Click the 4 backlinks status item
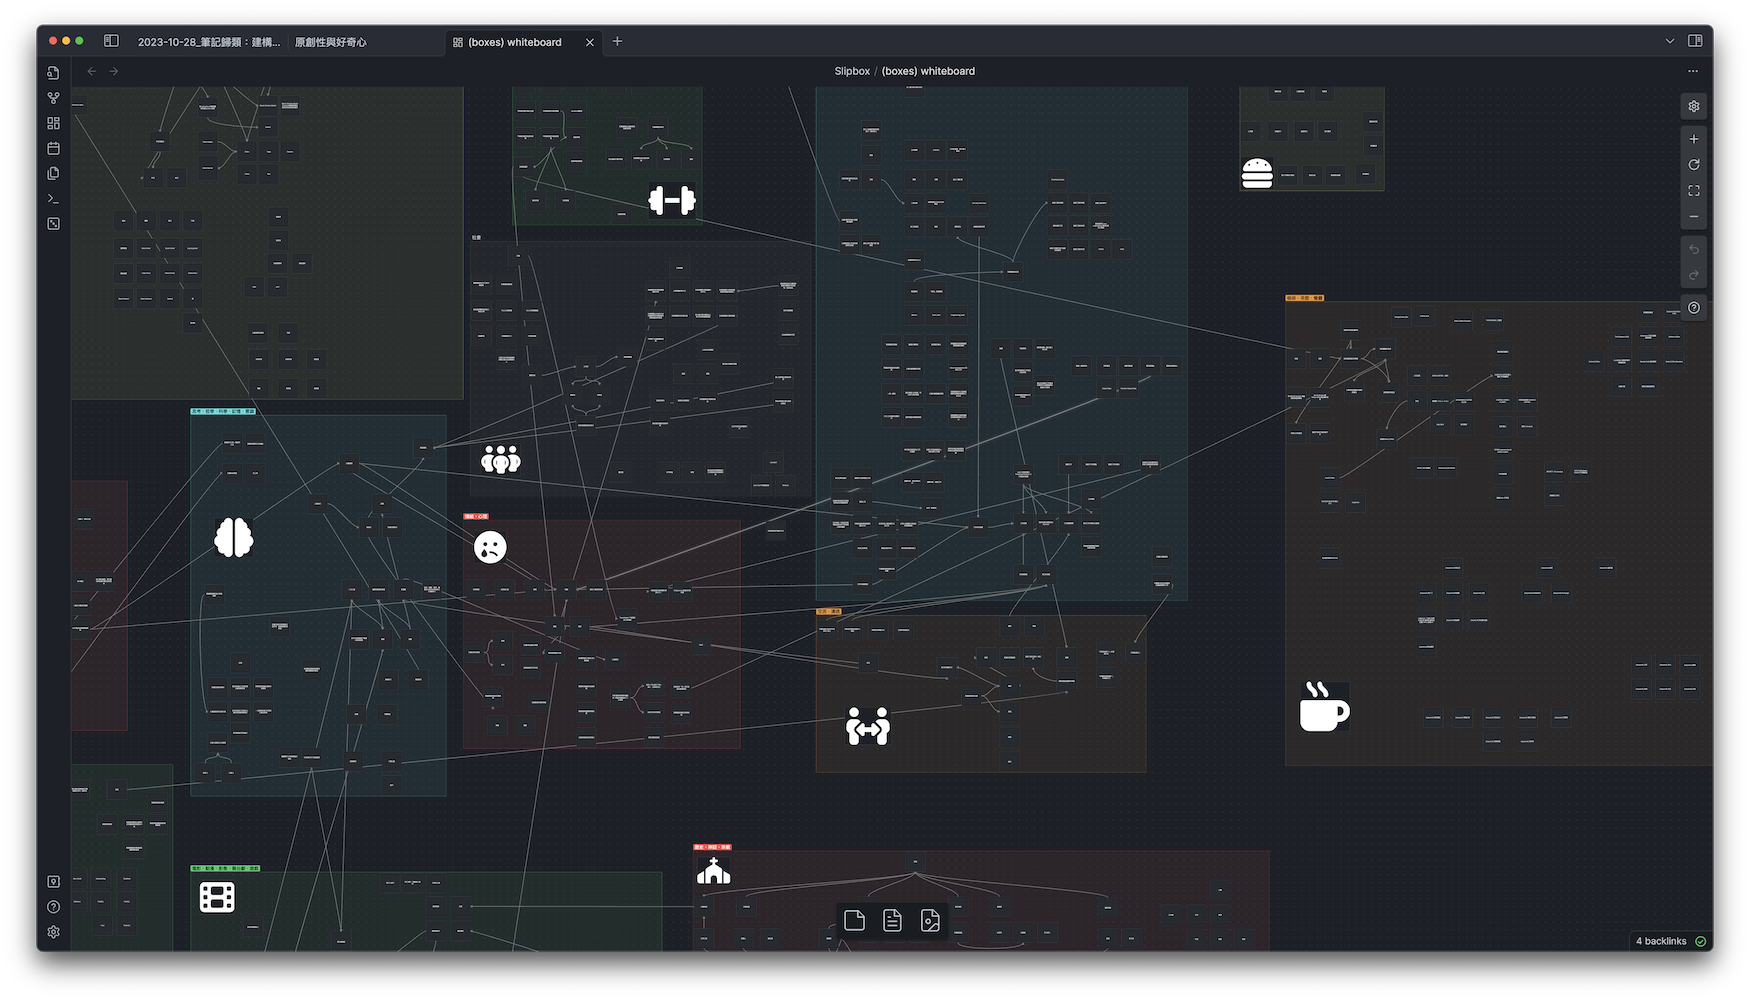The image size is (1750, 1000). pos(1661,941)
